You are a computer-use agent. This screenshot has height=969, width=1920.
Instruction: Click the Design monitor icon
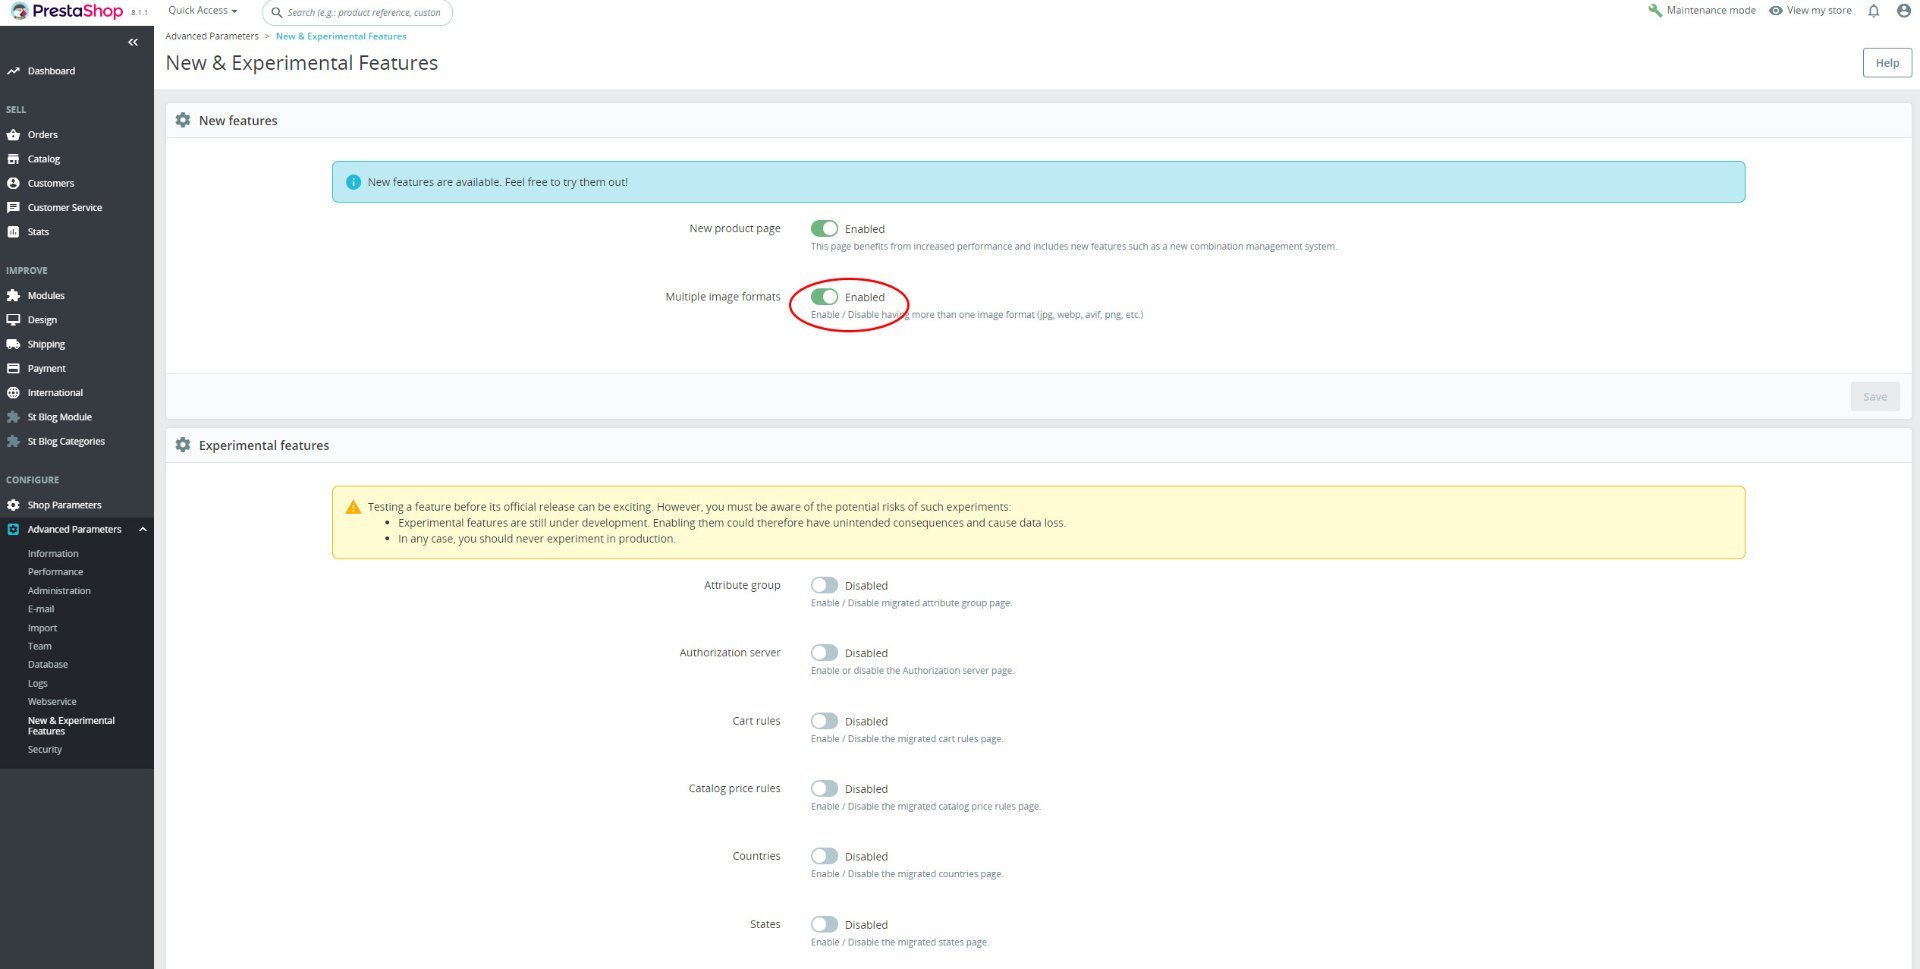point(13,320)
